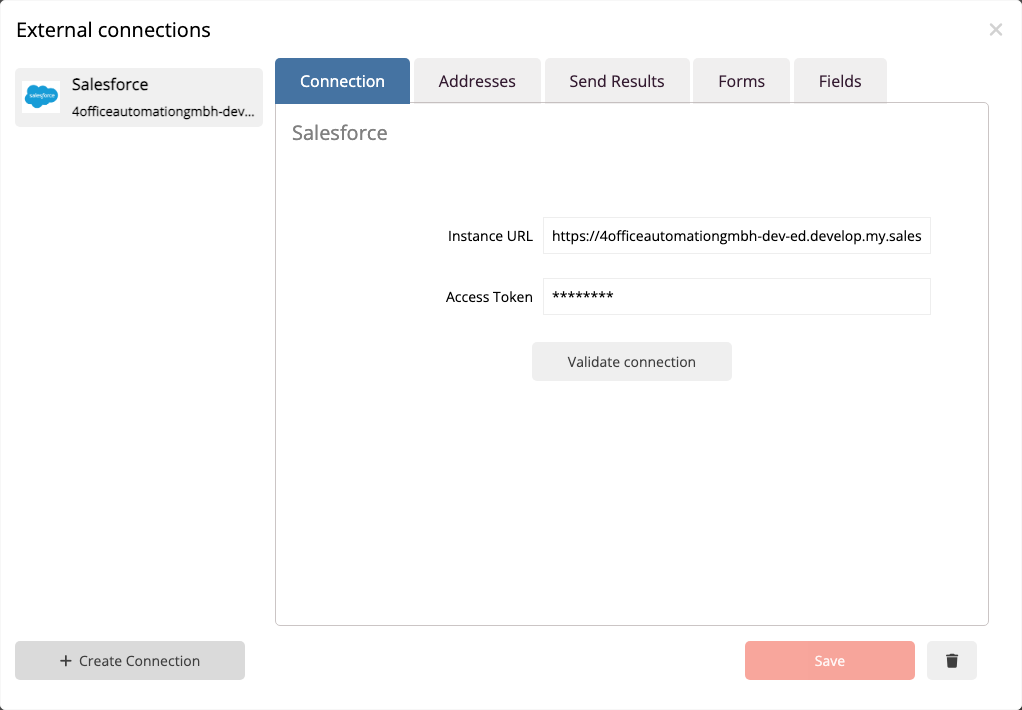This screenshot has height=710, width=1022.
Task: Click the External connections title
Action: (x=113, y=30)
